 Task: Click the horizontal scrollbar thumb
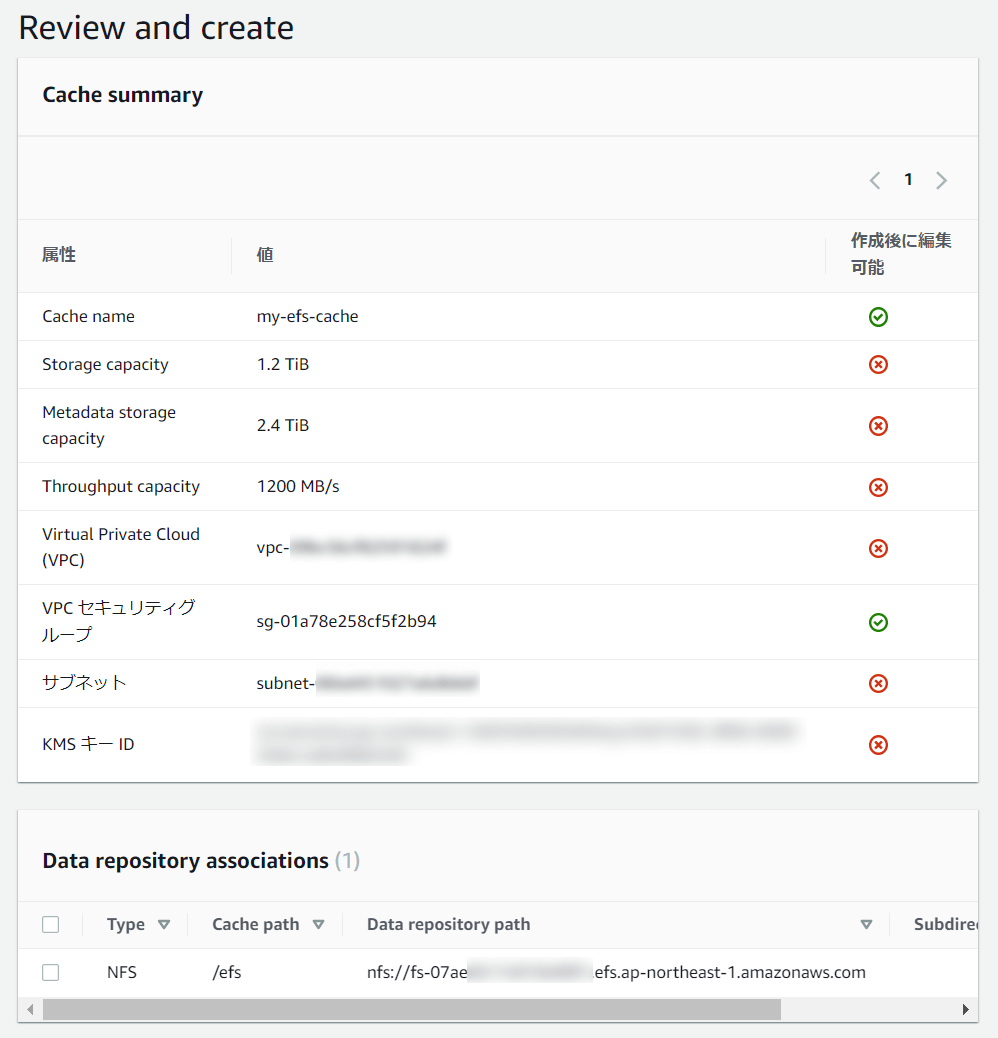pyautogui.click(x=412, y=1010)
